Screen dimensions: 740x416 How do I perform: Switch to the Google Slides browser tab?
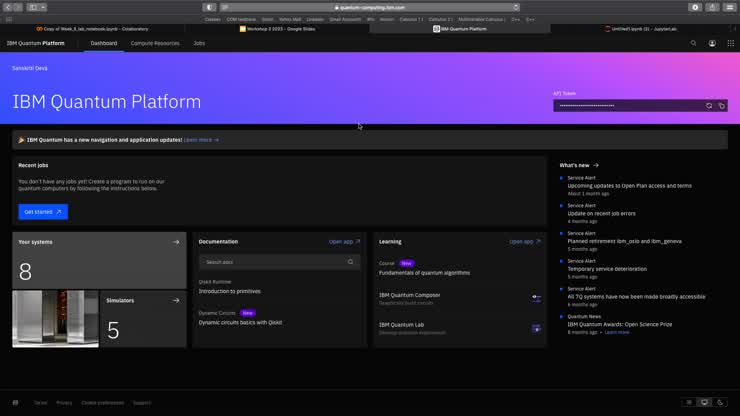click(x=278, y=29)
